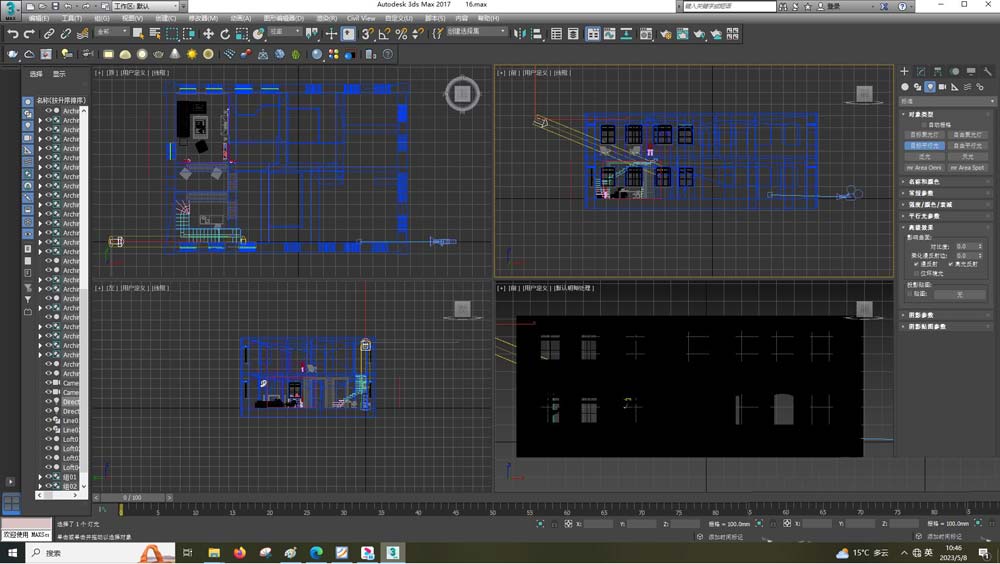
Task: Select the Rotate transform tool
Action: point(225,34)
